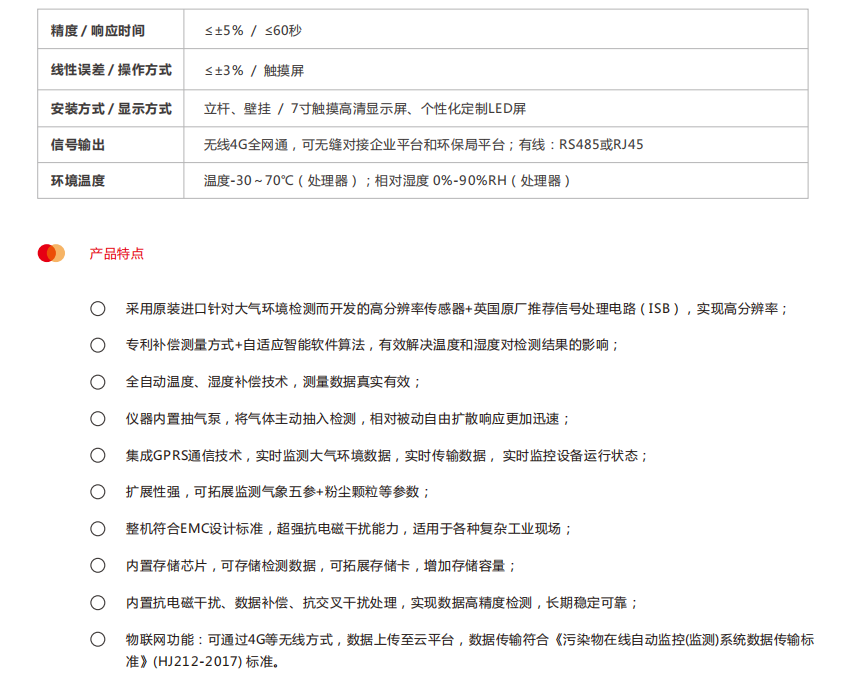Image resolution: width=849 pixels, height=675 pixels.
Task: Click bullet circle beside ISB sensor feature
Action: point(97,309)
